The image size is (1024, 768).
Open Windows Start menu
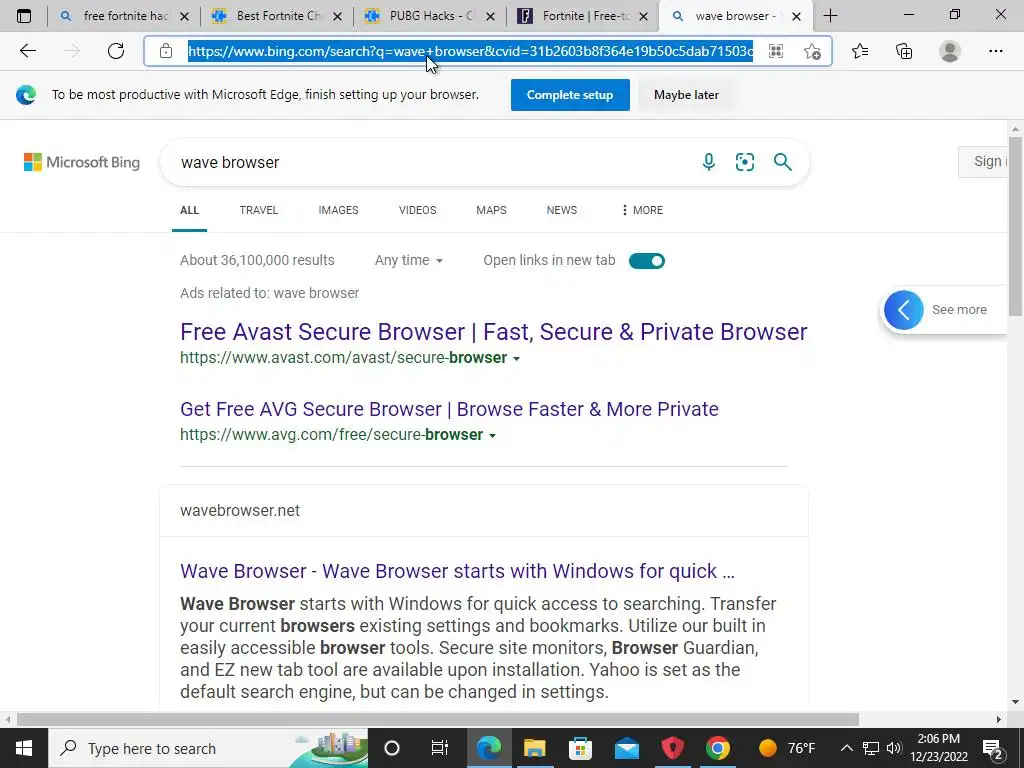tap(24, 748)
